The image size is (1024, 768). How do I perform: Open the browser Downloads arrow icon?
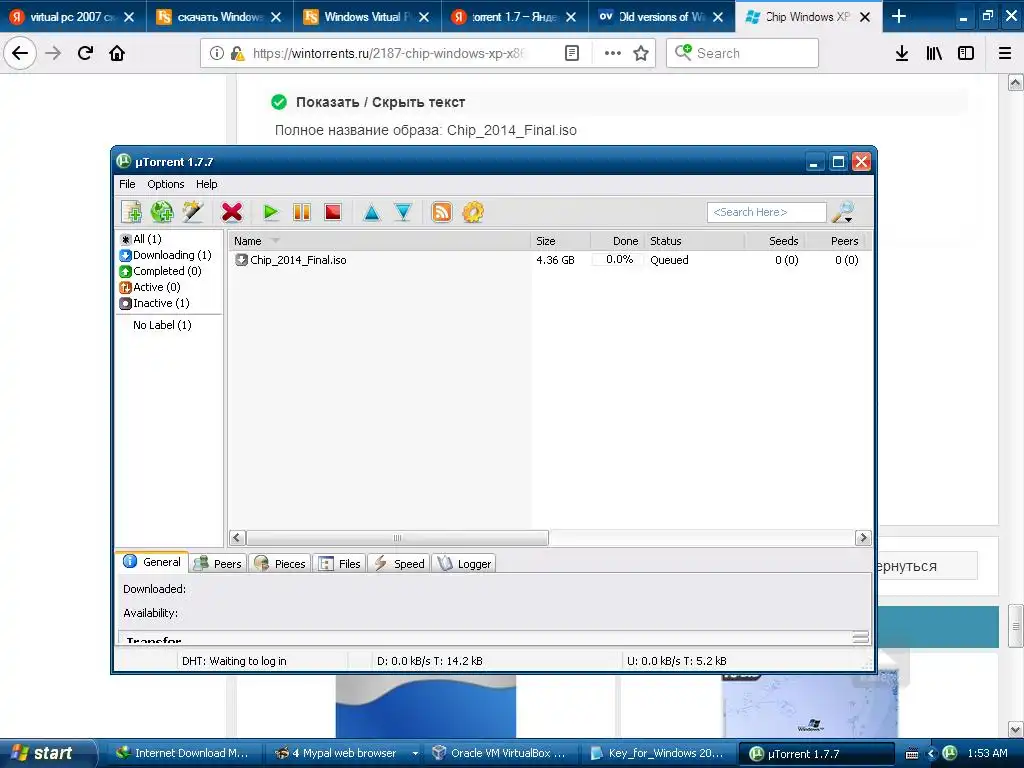(902, 53)
